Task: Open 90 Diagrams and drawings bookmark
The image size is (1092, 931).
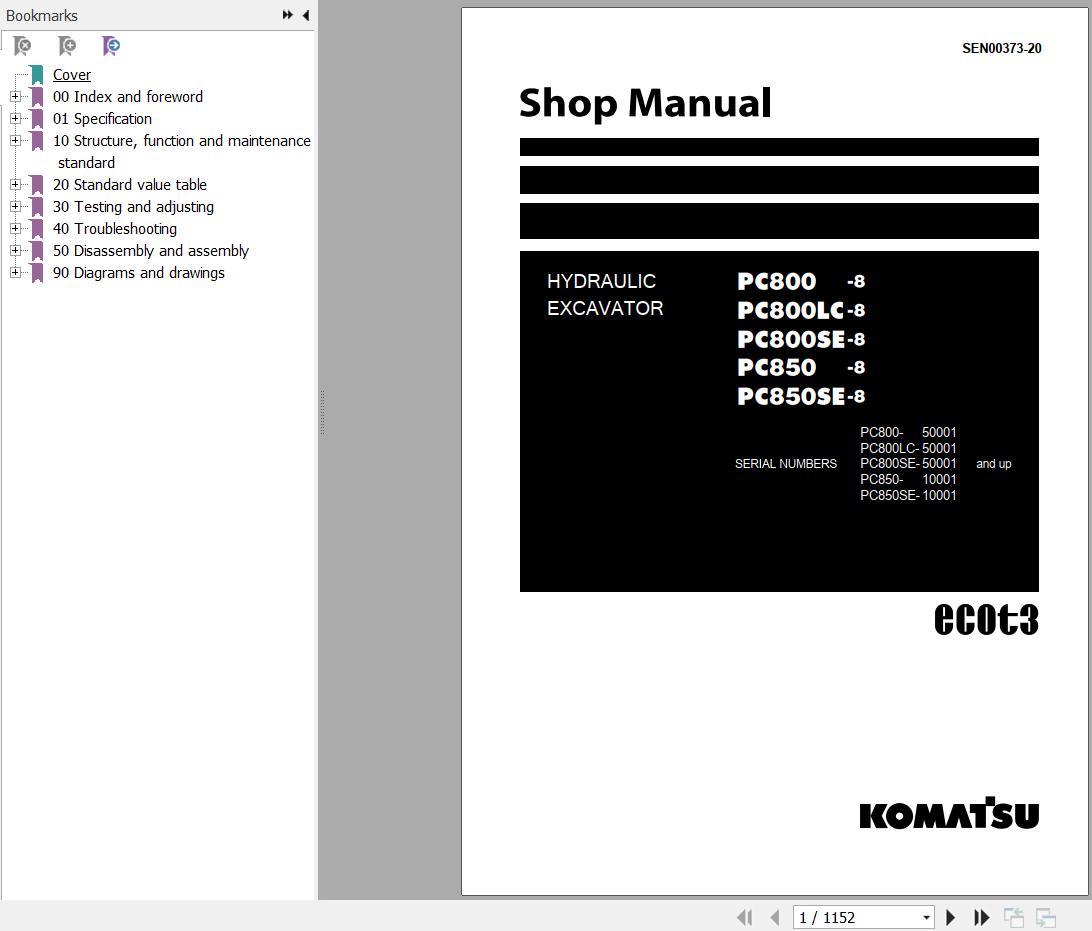Action: [x=139, y=273]
